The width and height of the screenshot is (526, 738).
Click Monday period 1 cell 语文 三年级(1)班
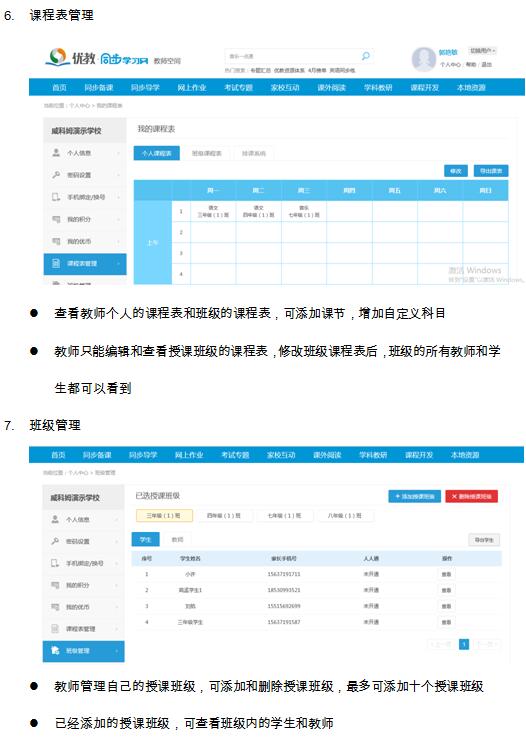pos(213,211)
